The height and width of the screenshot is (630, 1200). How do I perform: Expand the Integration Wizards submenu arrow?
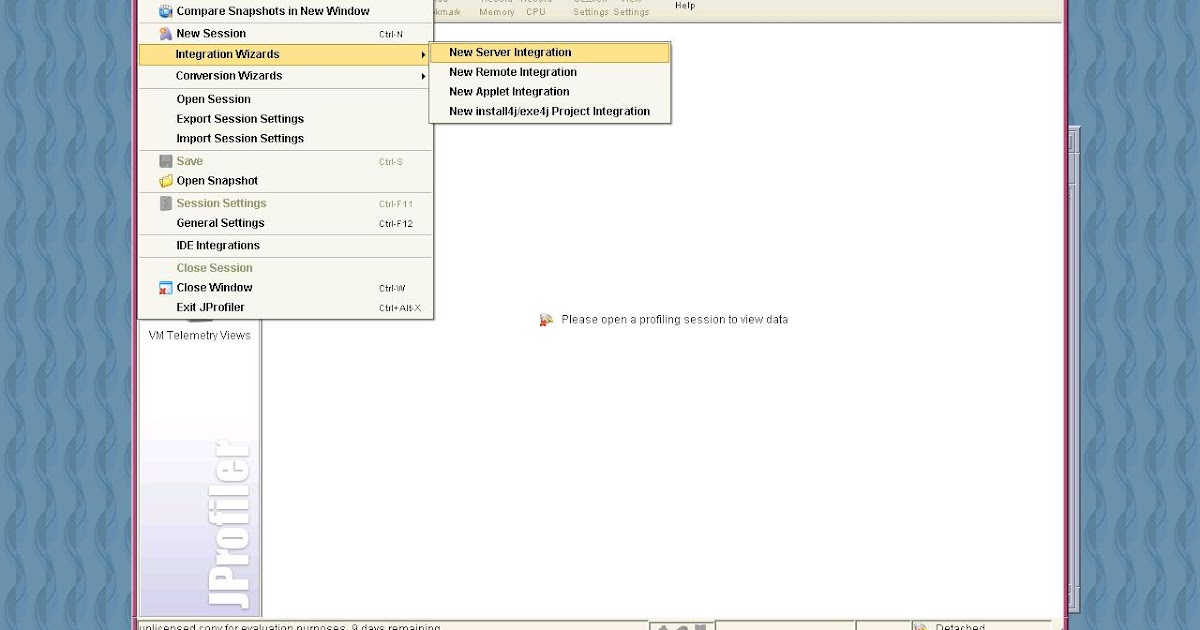[x=424, y=56]
